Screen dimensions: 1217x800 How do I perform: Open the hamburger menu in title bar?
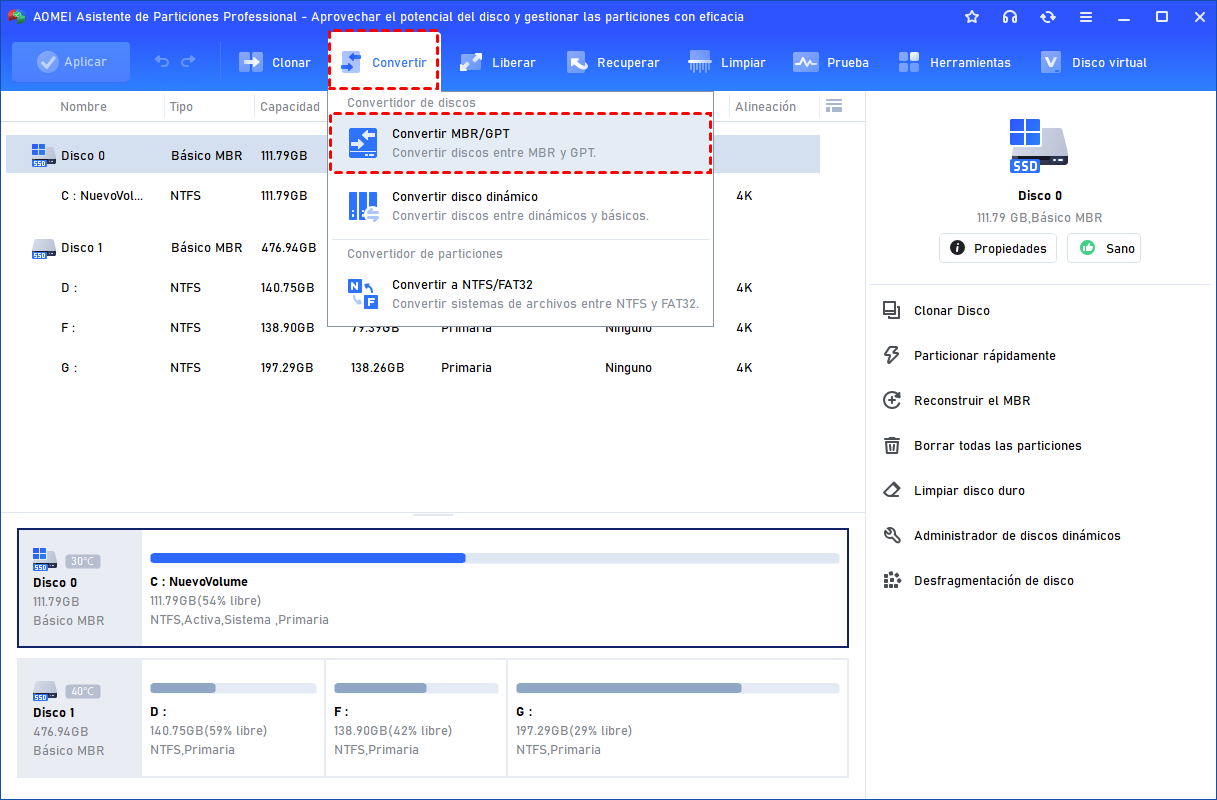click(x=1086, y=17)
